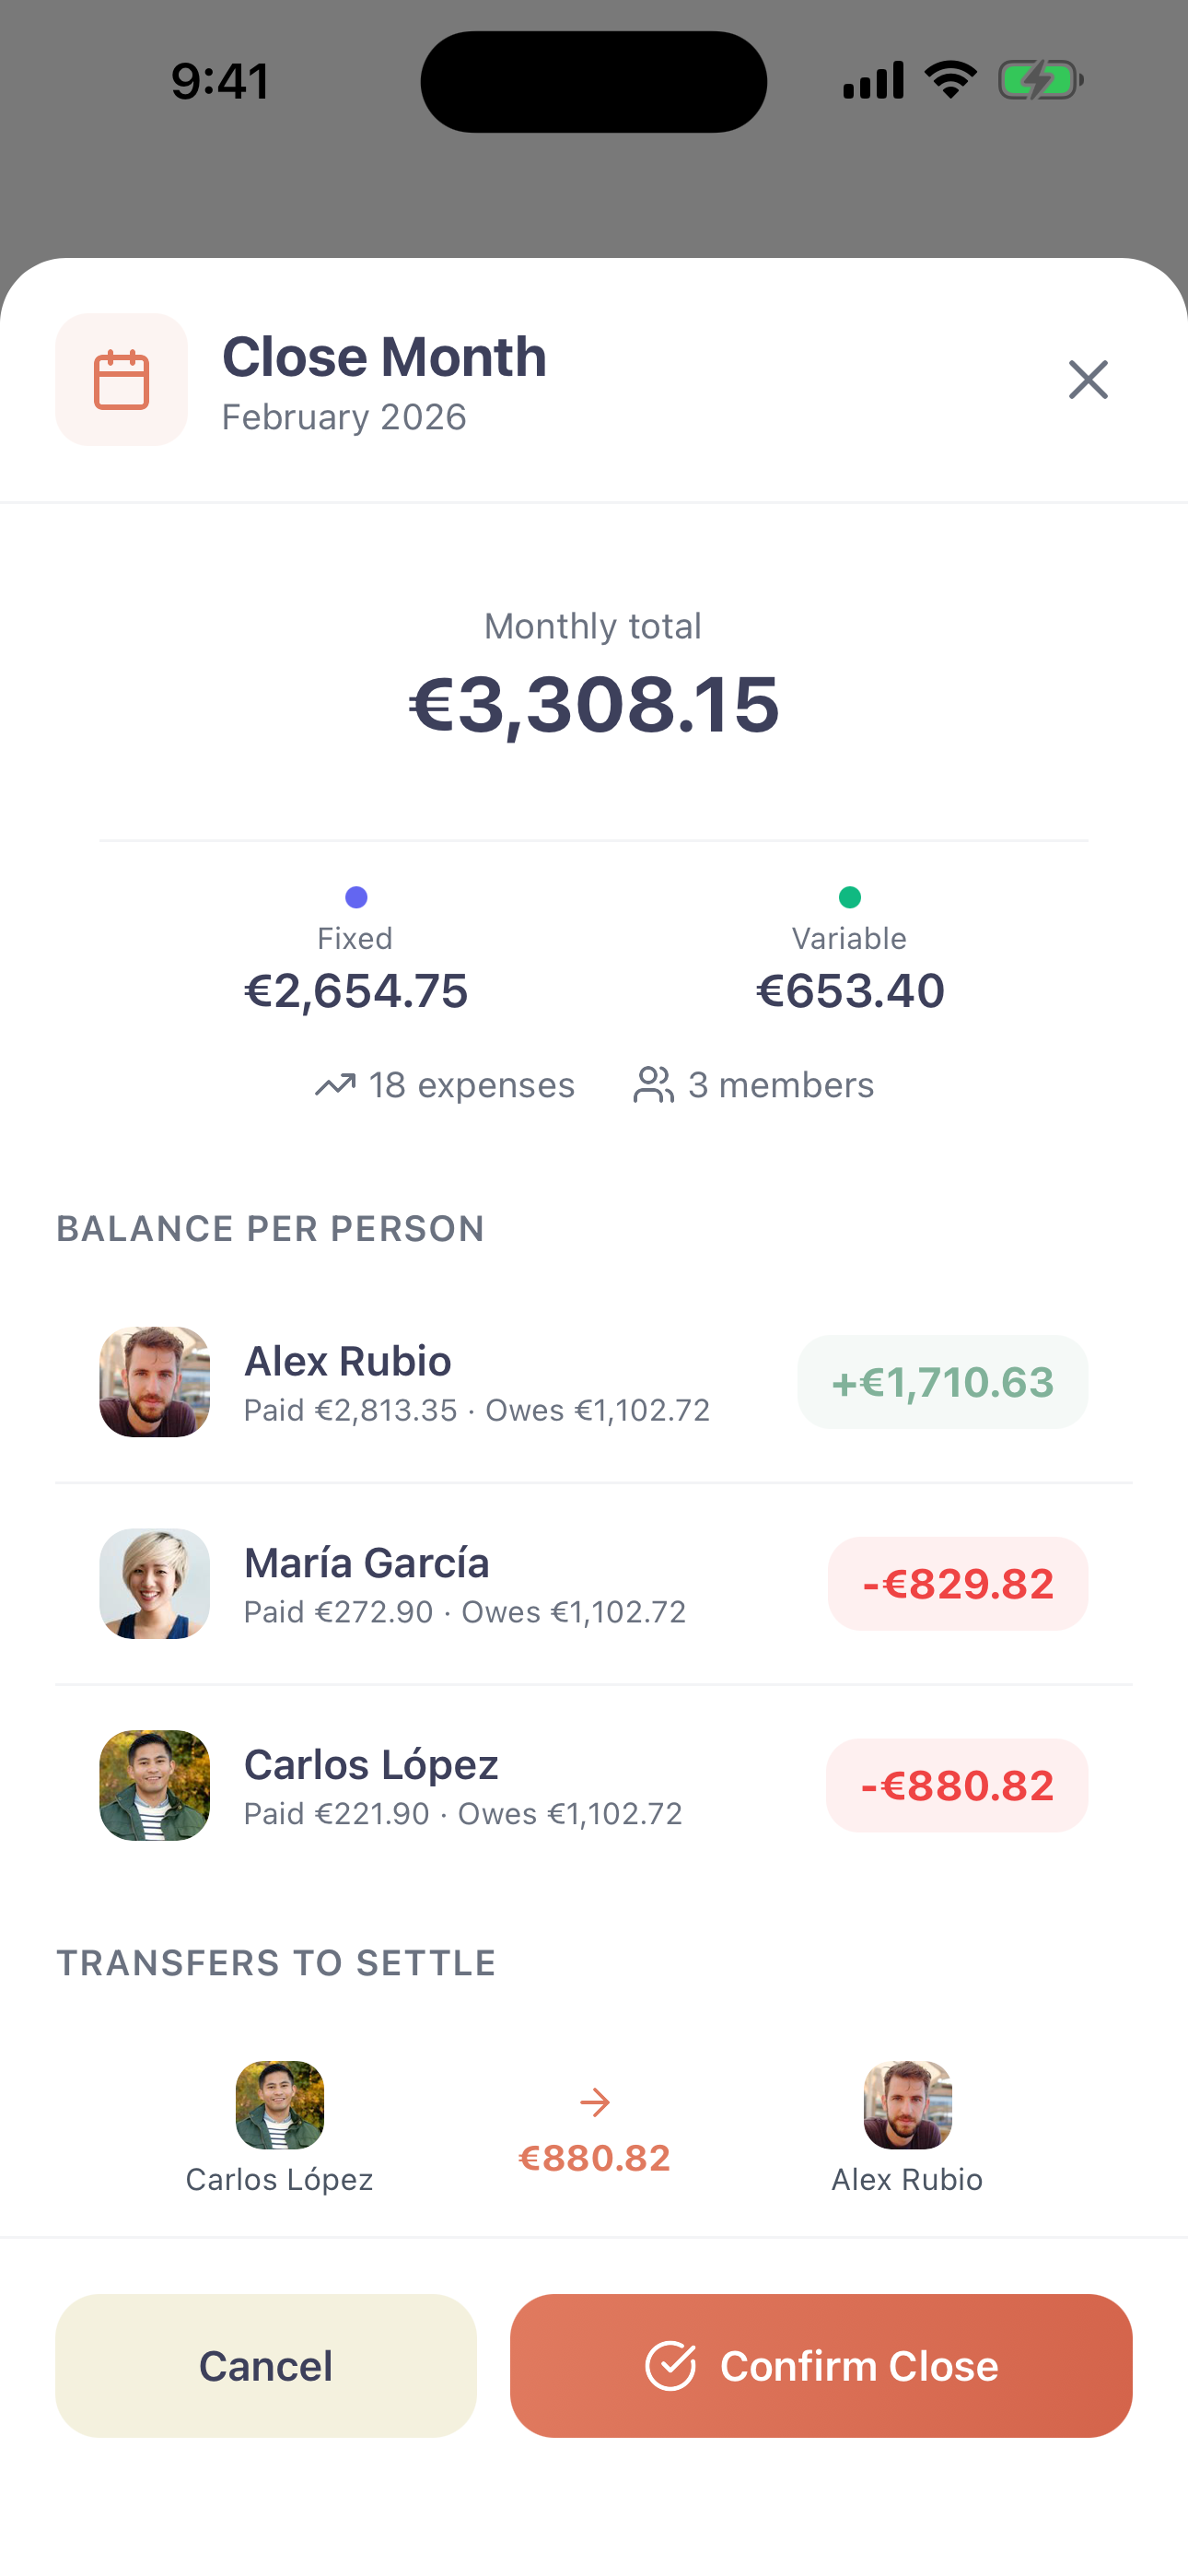
Task: Tap María García's -€829.82 balance badge
Action: tap(957, 1583)
